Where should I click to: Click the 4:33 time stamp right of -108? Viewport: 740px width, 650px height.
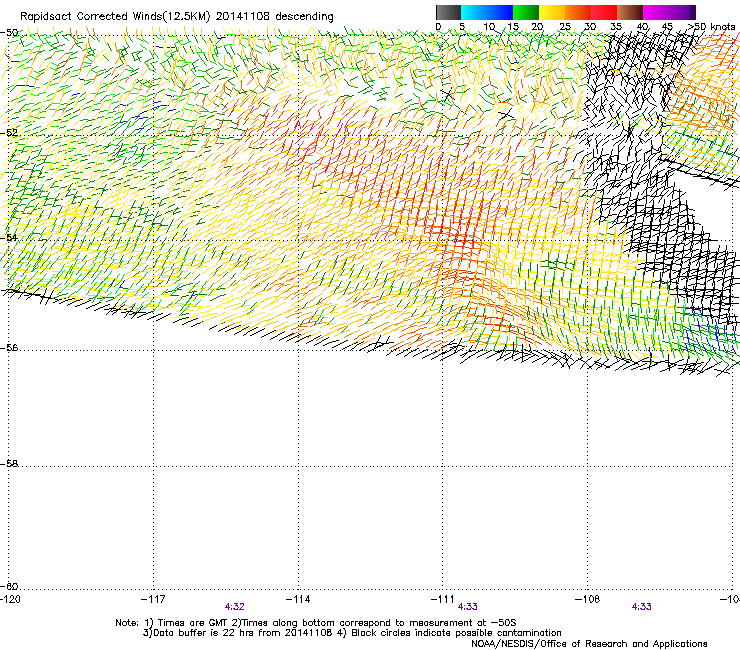(x=641, y=607)
